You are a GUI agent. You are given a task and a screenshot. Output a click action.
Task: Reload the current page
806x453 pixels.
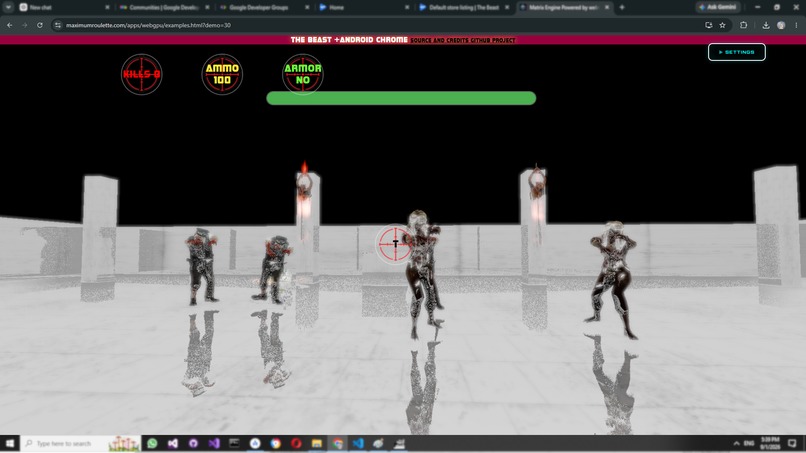point(40,25)
